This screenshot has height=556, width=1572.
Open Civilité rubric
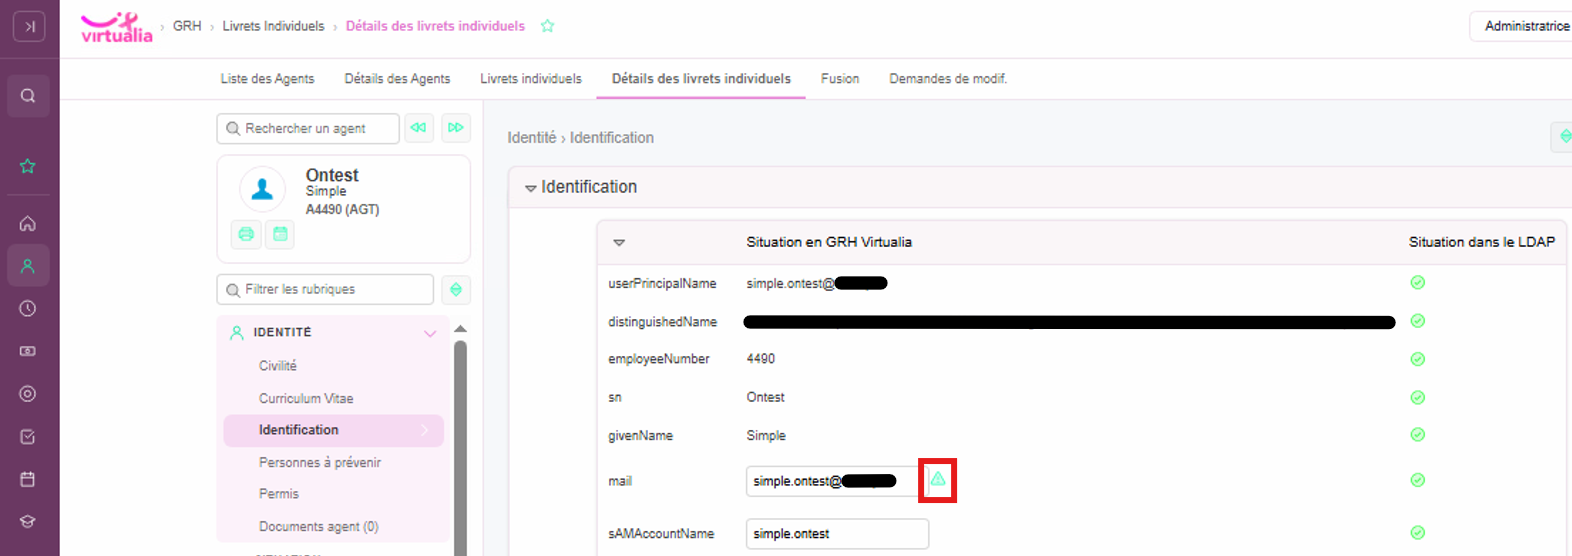pos(278,366)
